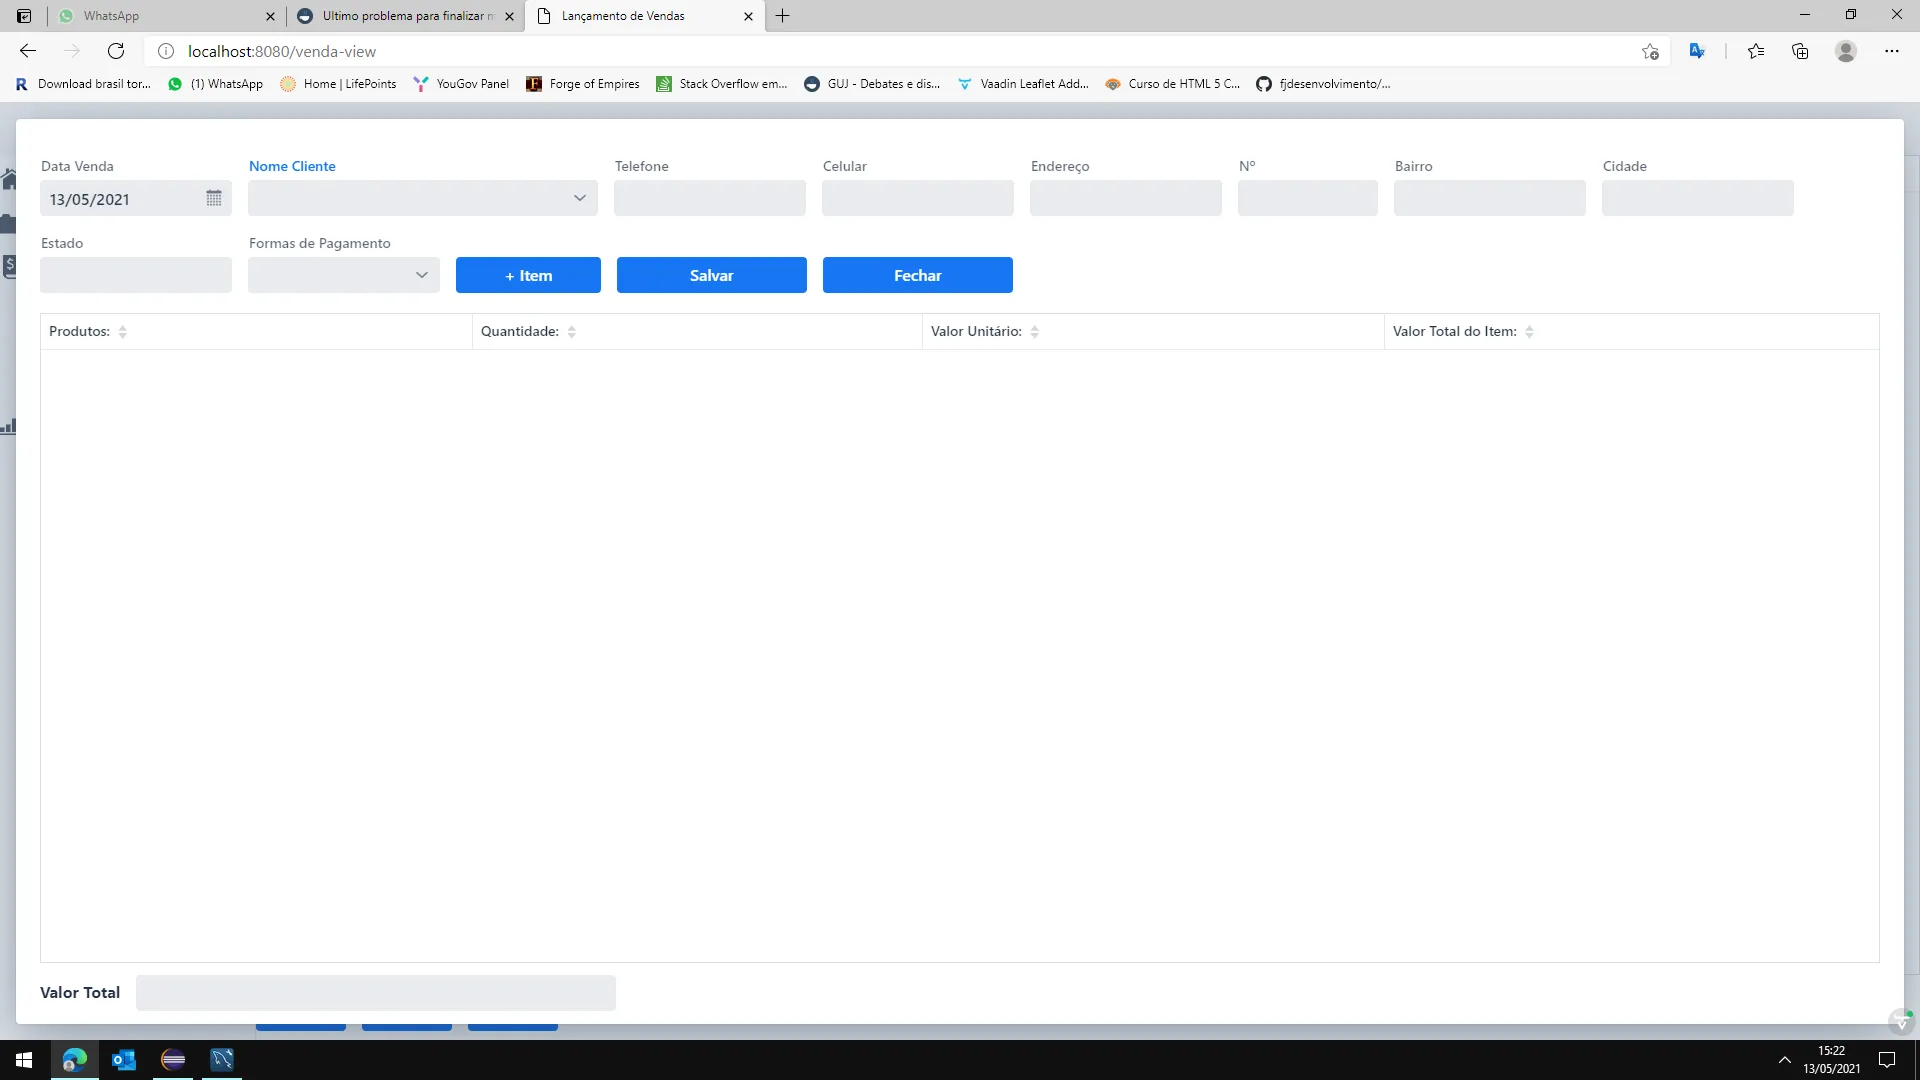Image resolution: width=1920 pixels, height=1080 pixels.
Task: Sort grid by Quantidade column sorter
Action: pos(571,332)
